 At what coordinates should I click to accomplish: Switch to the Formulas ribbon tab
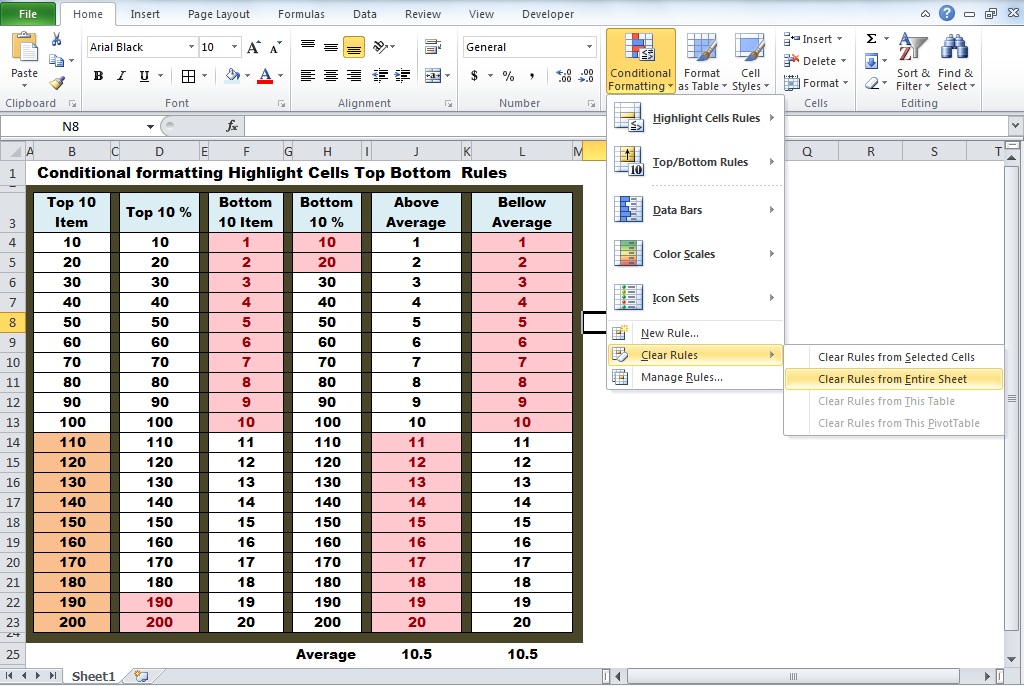click(x=300, y=14)
